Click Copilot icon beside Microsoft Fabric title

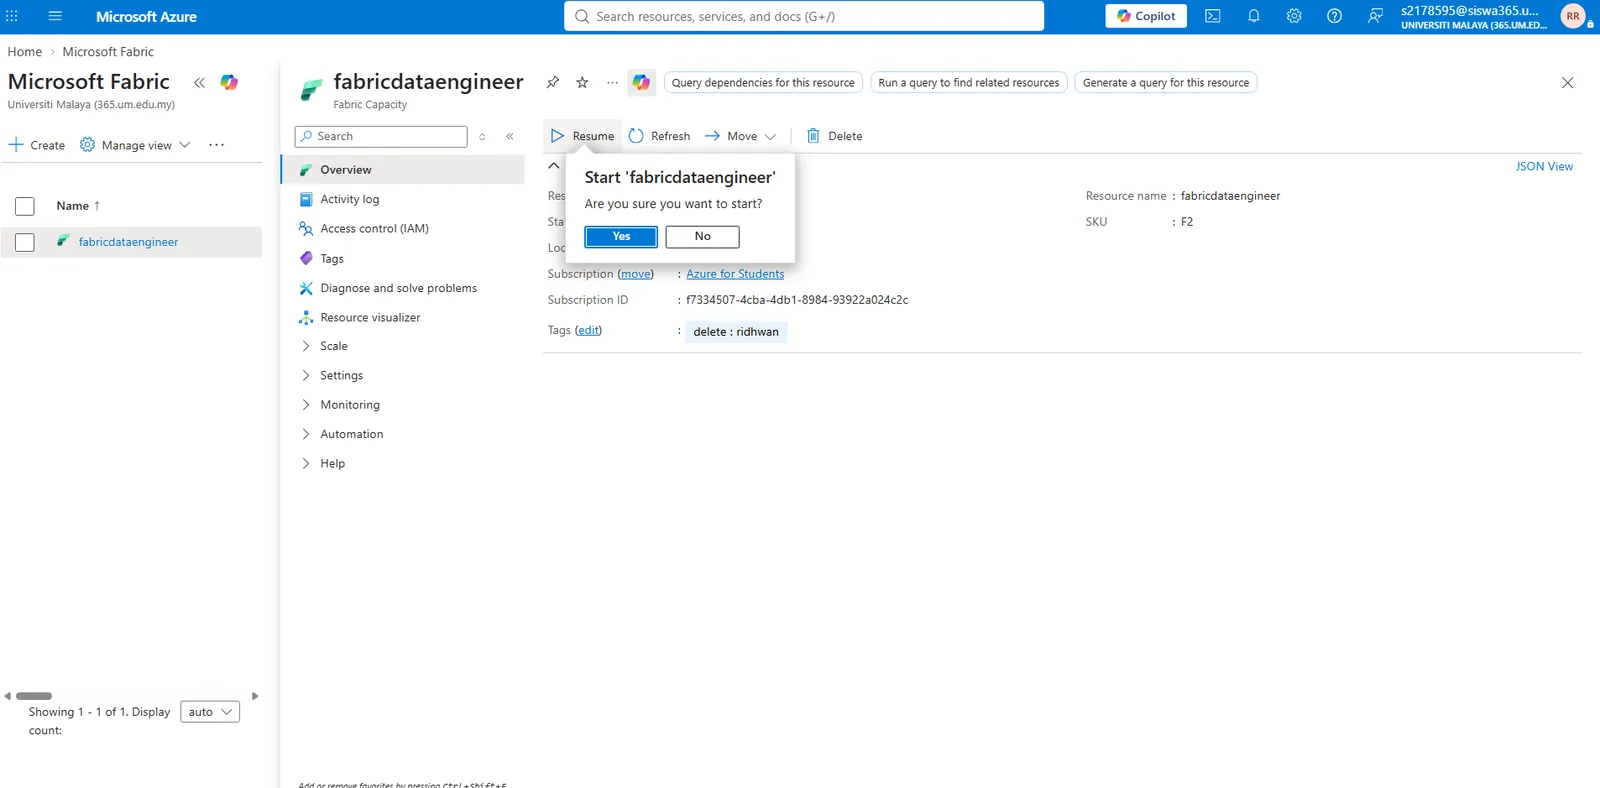pos(229,82)
